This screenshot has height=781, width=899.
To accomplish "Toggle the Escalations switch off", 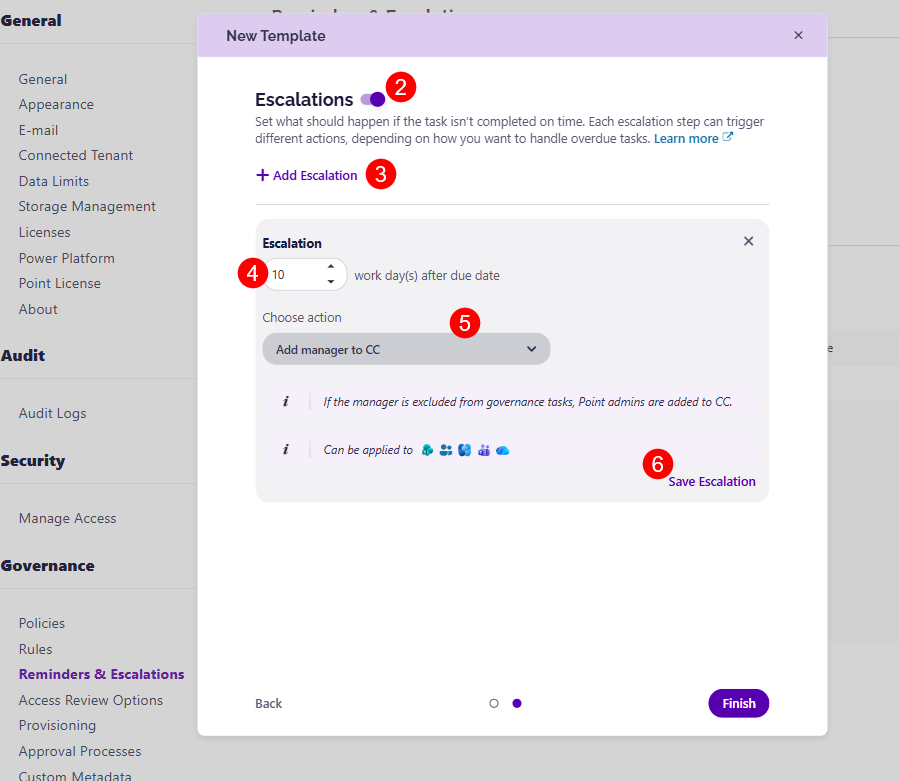I will point(373,100).
